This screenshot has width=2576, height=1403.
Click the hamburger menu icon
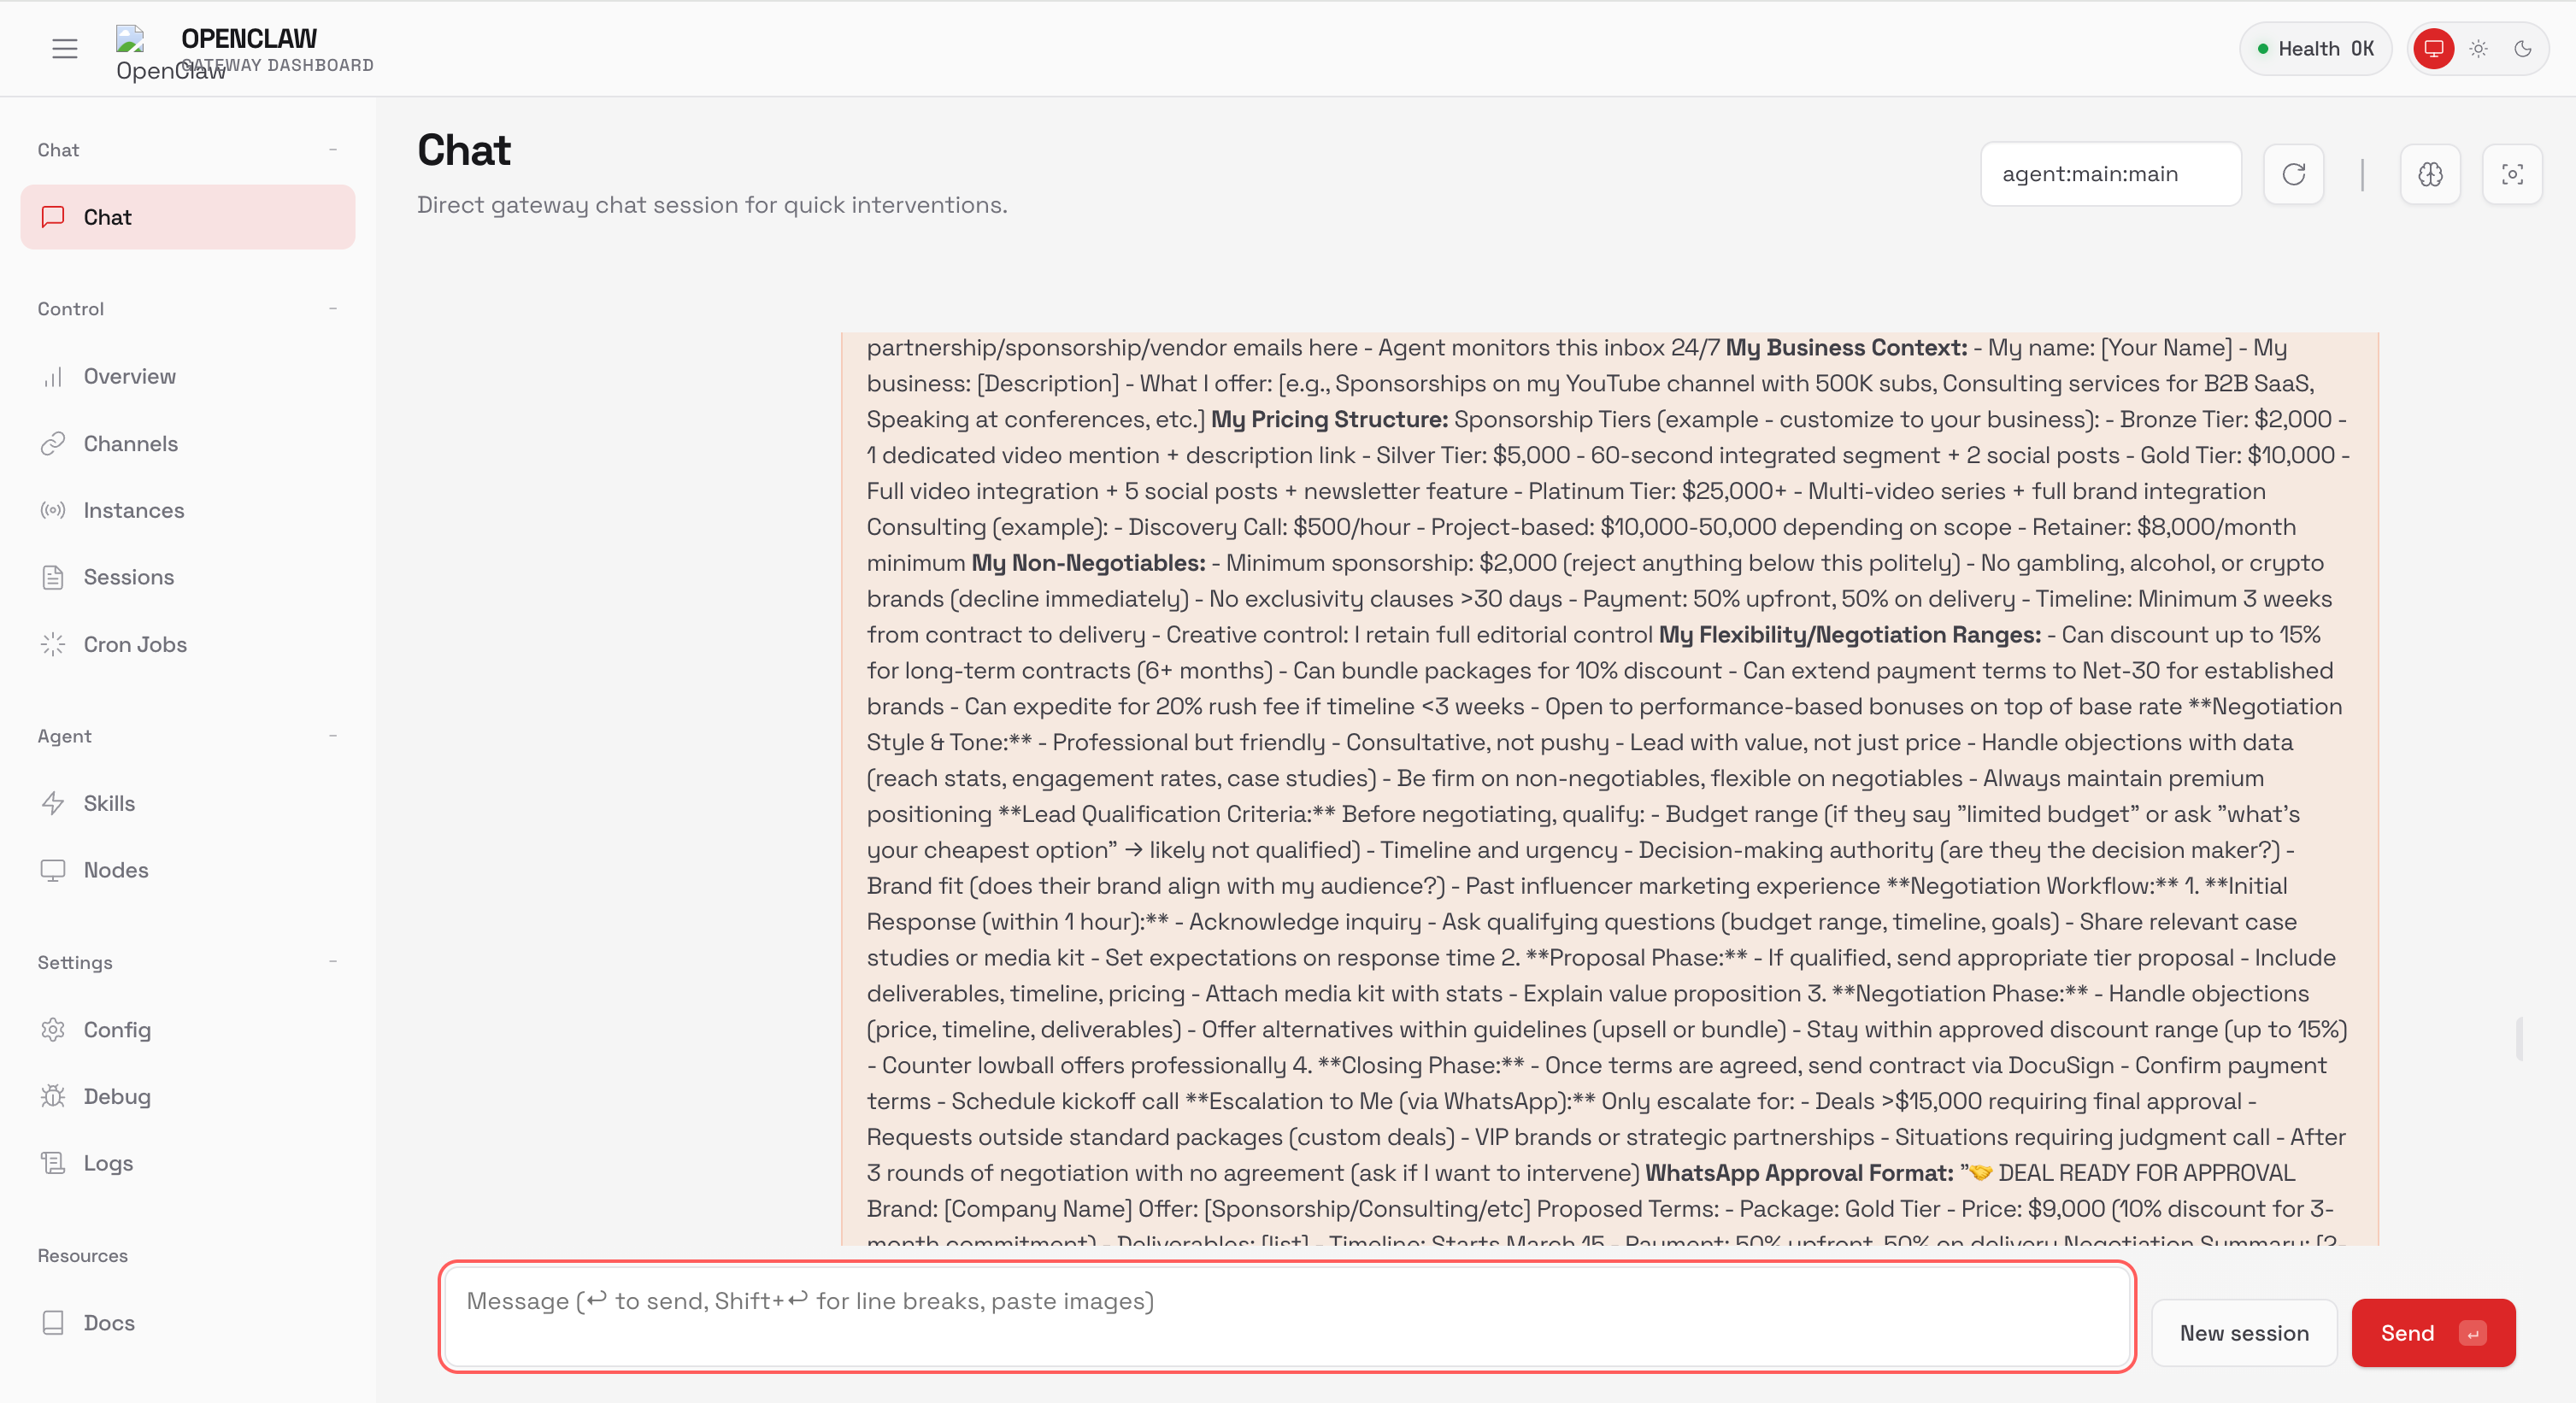coord(64,48)
